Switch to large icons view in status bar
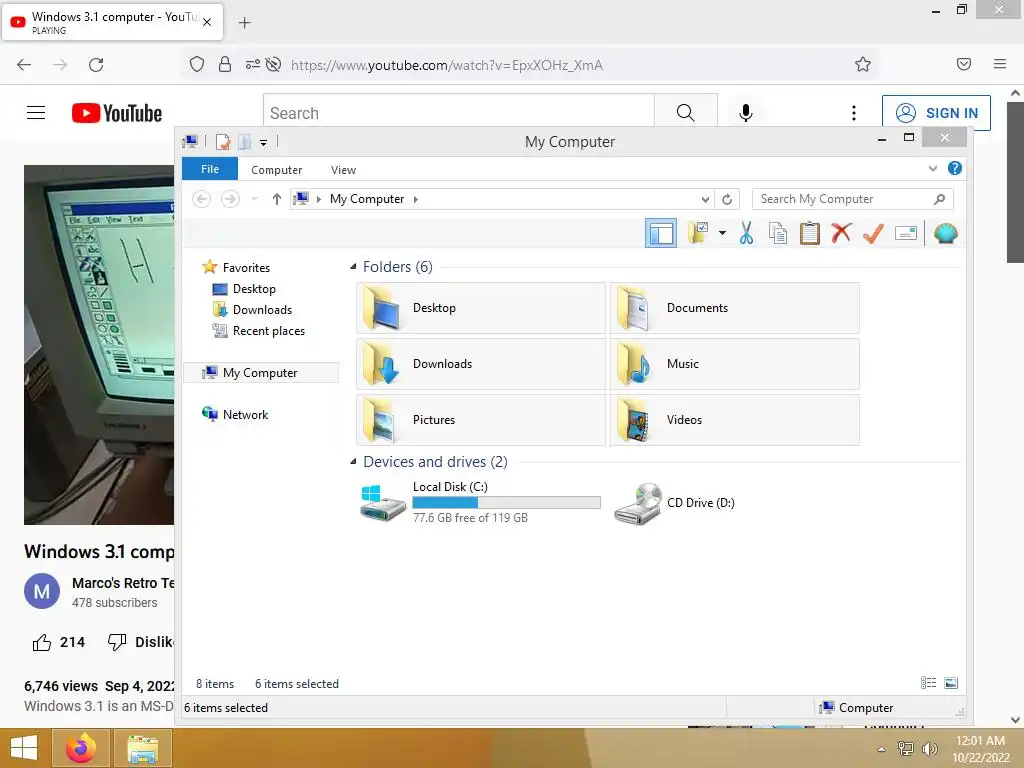1024x768 pixels. click(952, 683)
